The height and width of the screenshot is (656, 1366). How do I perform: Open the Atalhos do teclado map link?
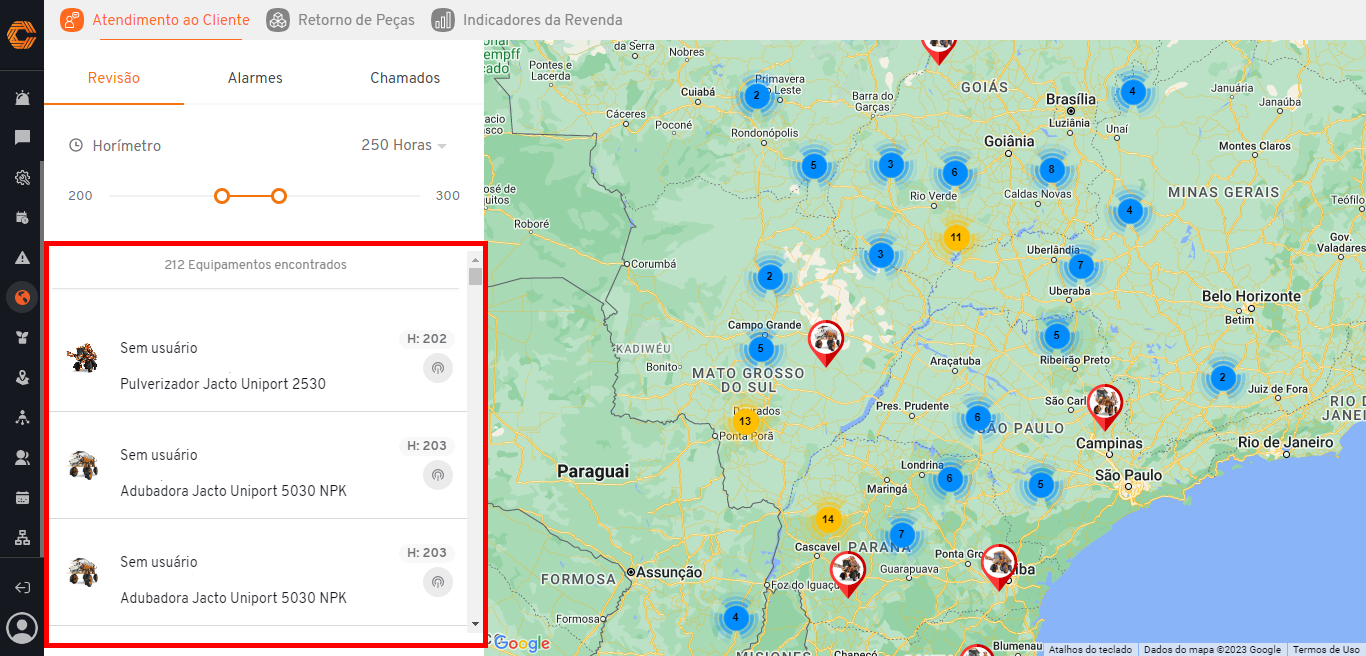tap(1090, 649)
